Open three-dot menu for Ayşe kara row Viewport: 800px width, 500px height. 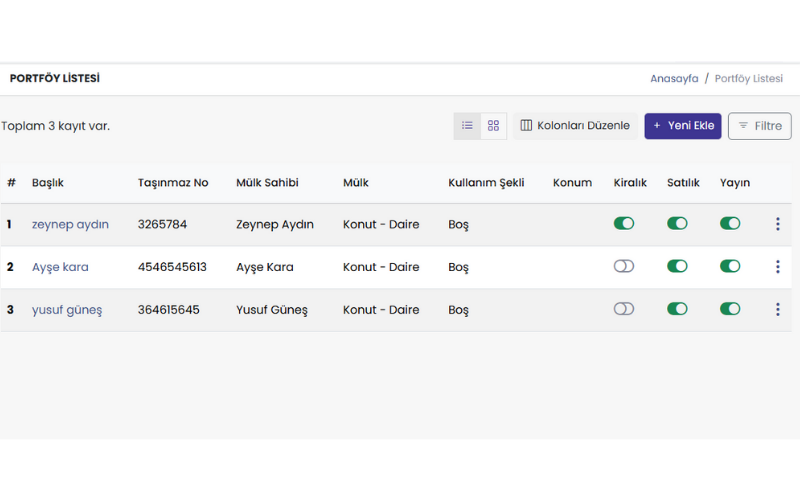pos(777,267)
